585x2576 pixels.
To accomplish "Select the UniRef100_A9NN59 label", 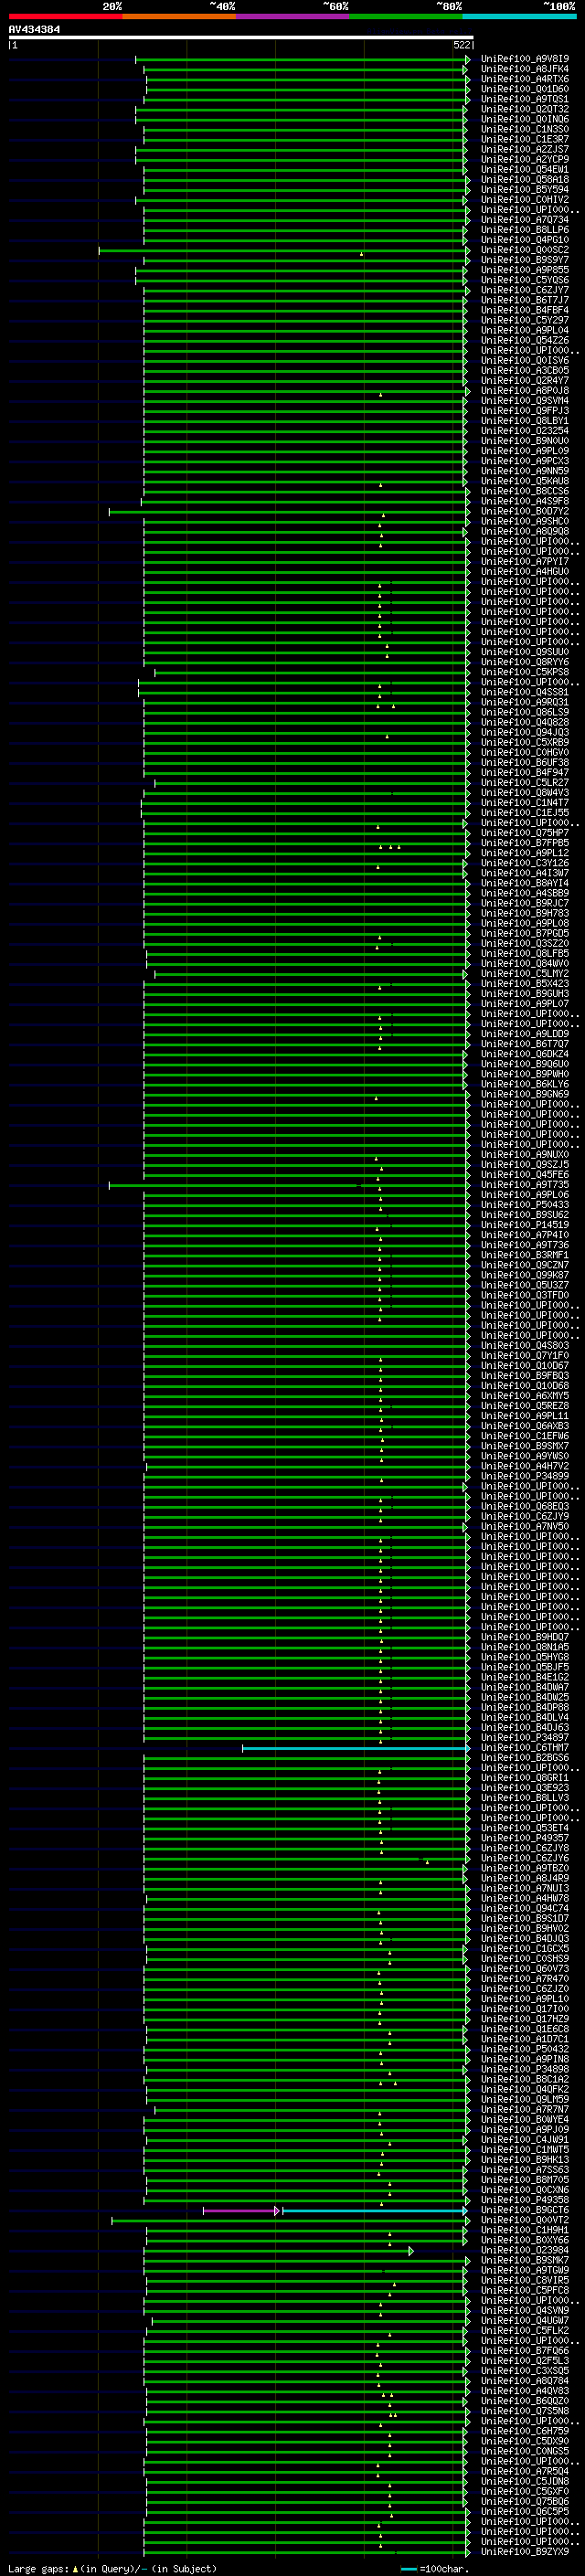I will 525,471.
